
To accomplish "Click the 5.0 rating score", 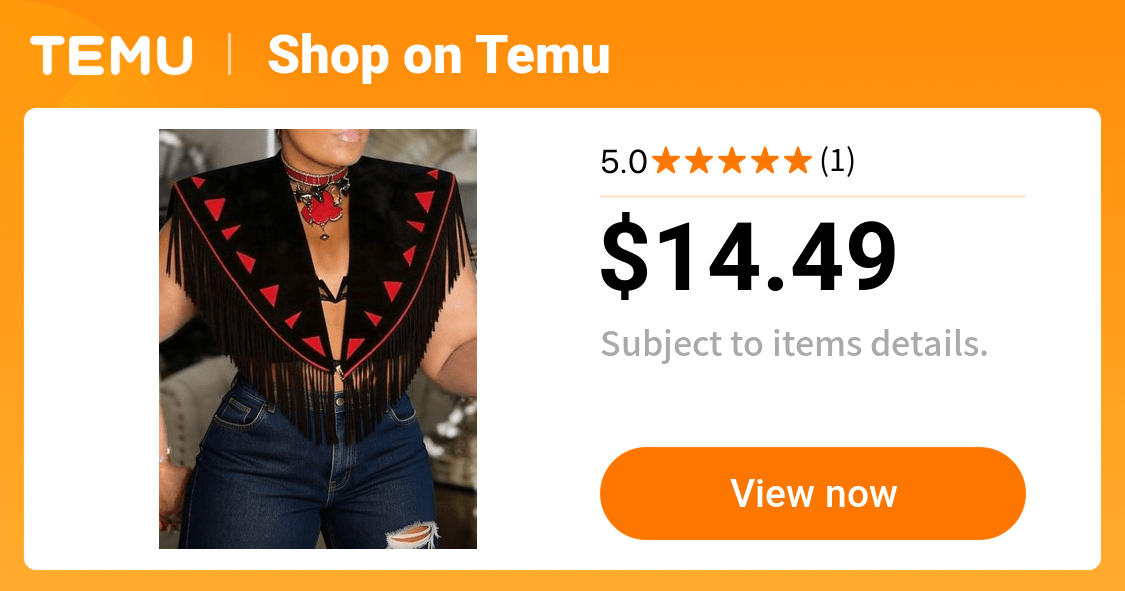I will pos(623,162).
